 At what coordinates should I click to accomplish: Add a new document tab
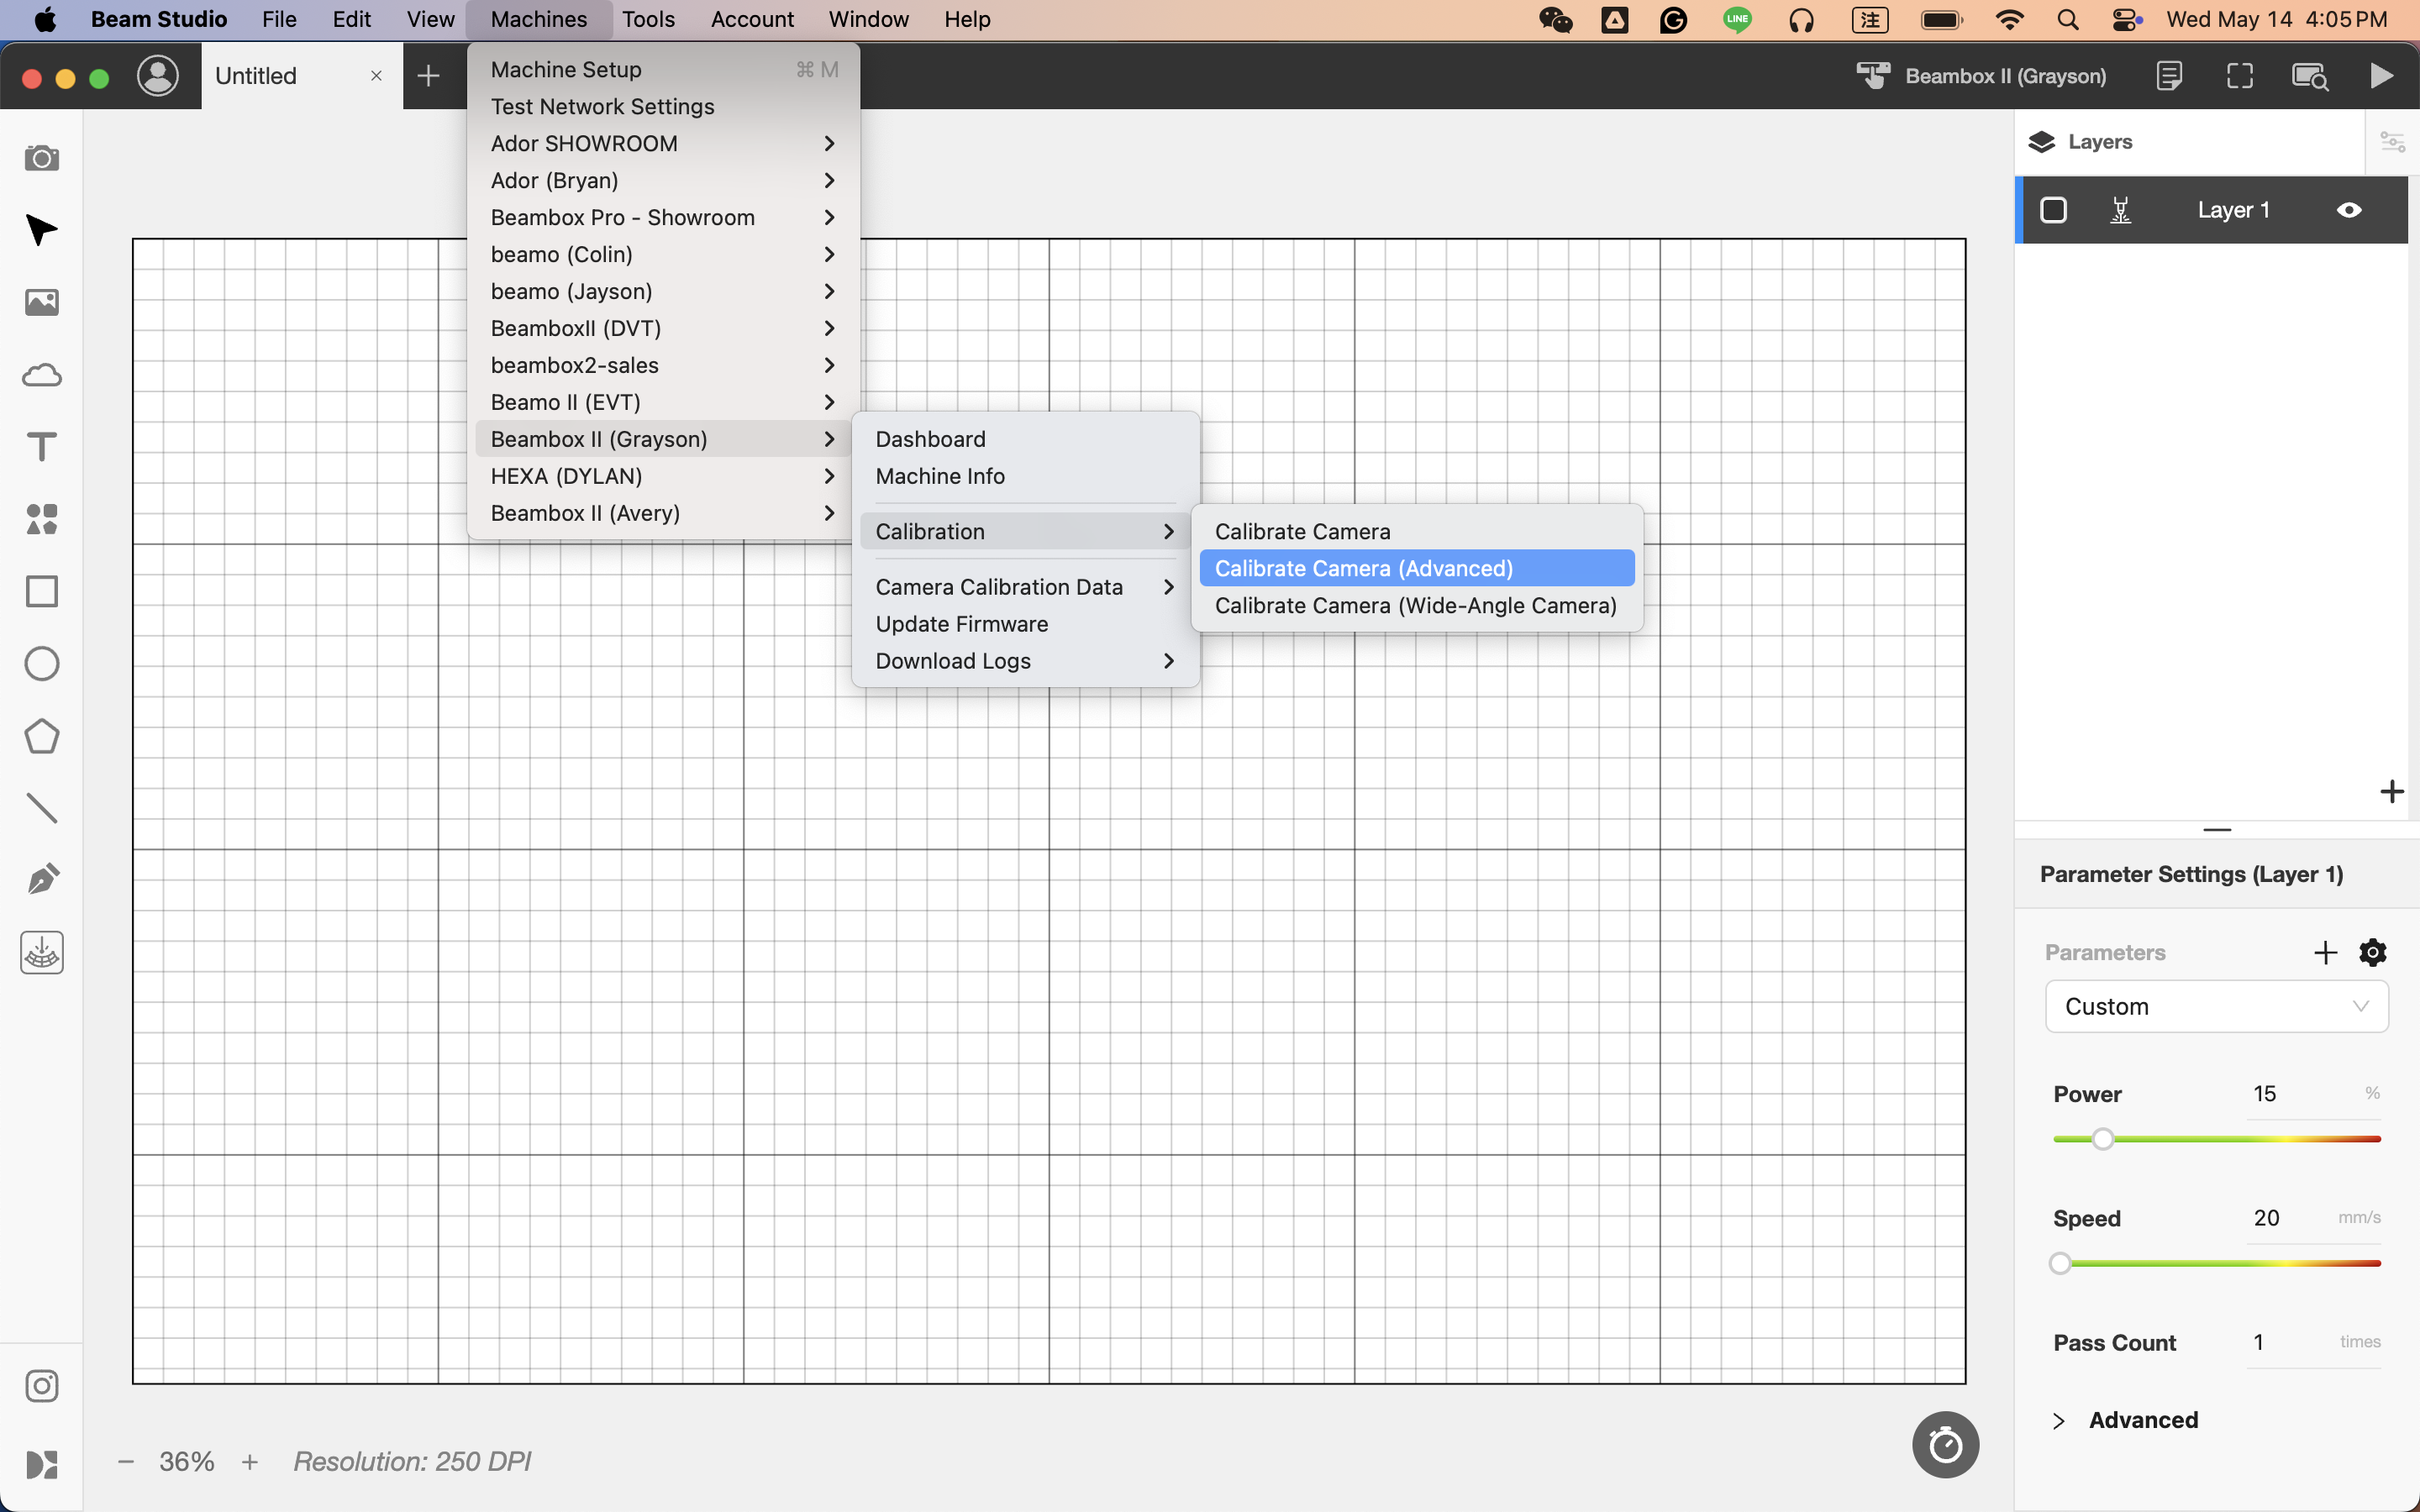point(428,76)
